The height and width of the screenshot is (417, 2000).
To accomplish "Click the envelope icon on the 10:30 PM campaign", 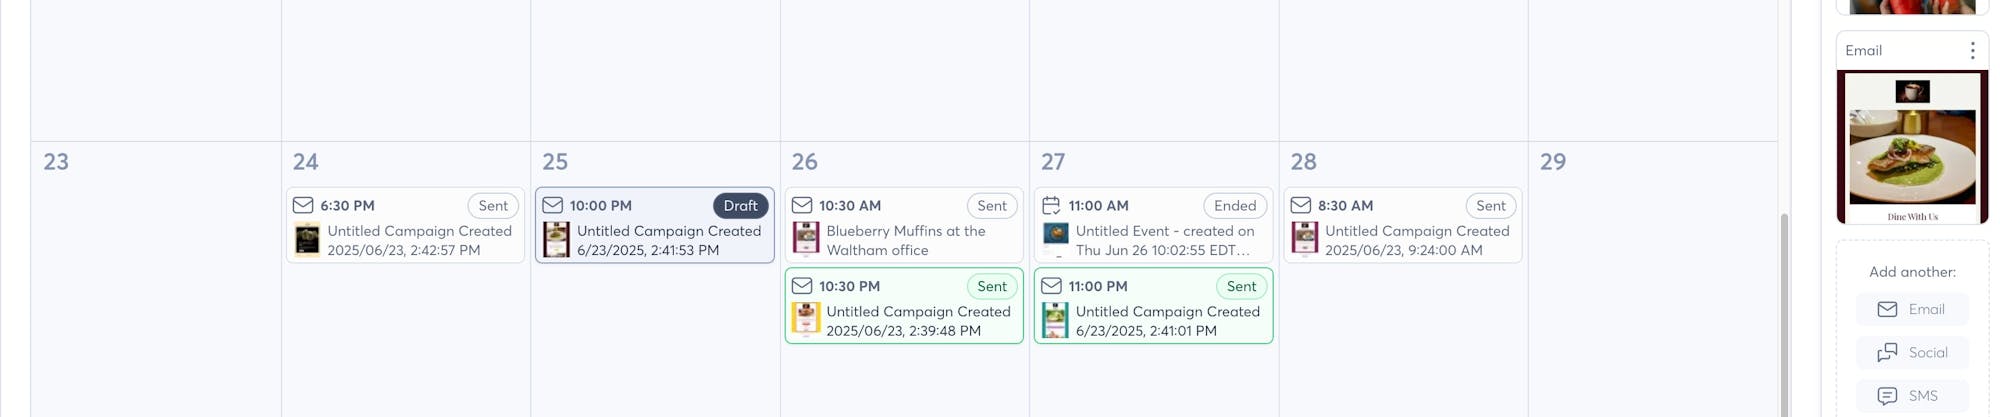I will 802,286.
